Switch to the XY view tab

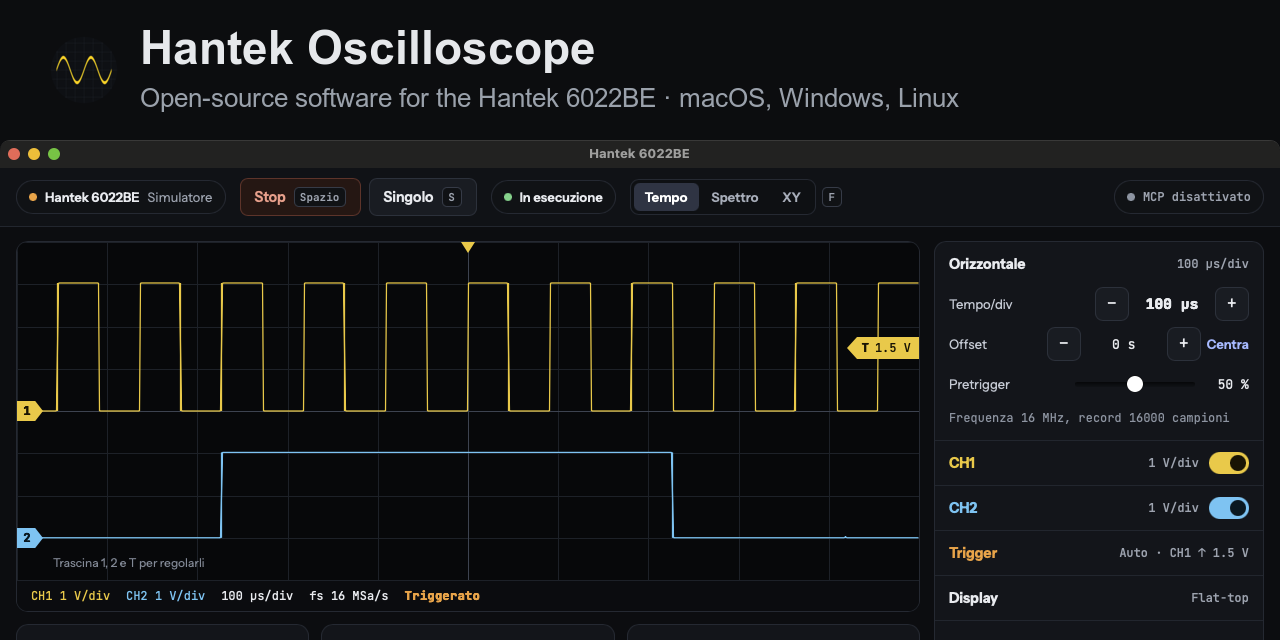pos(792,197)
